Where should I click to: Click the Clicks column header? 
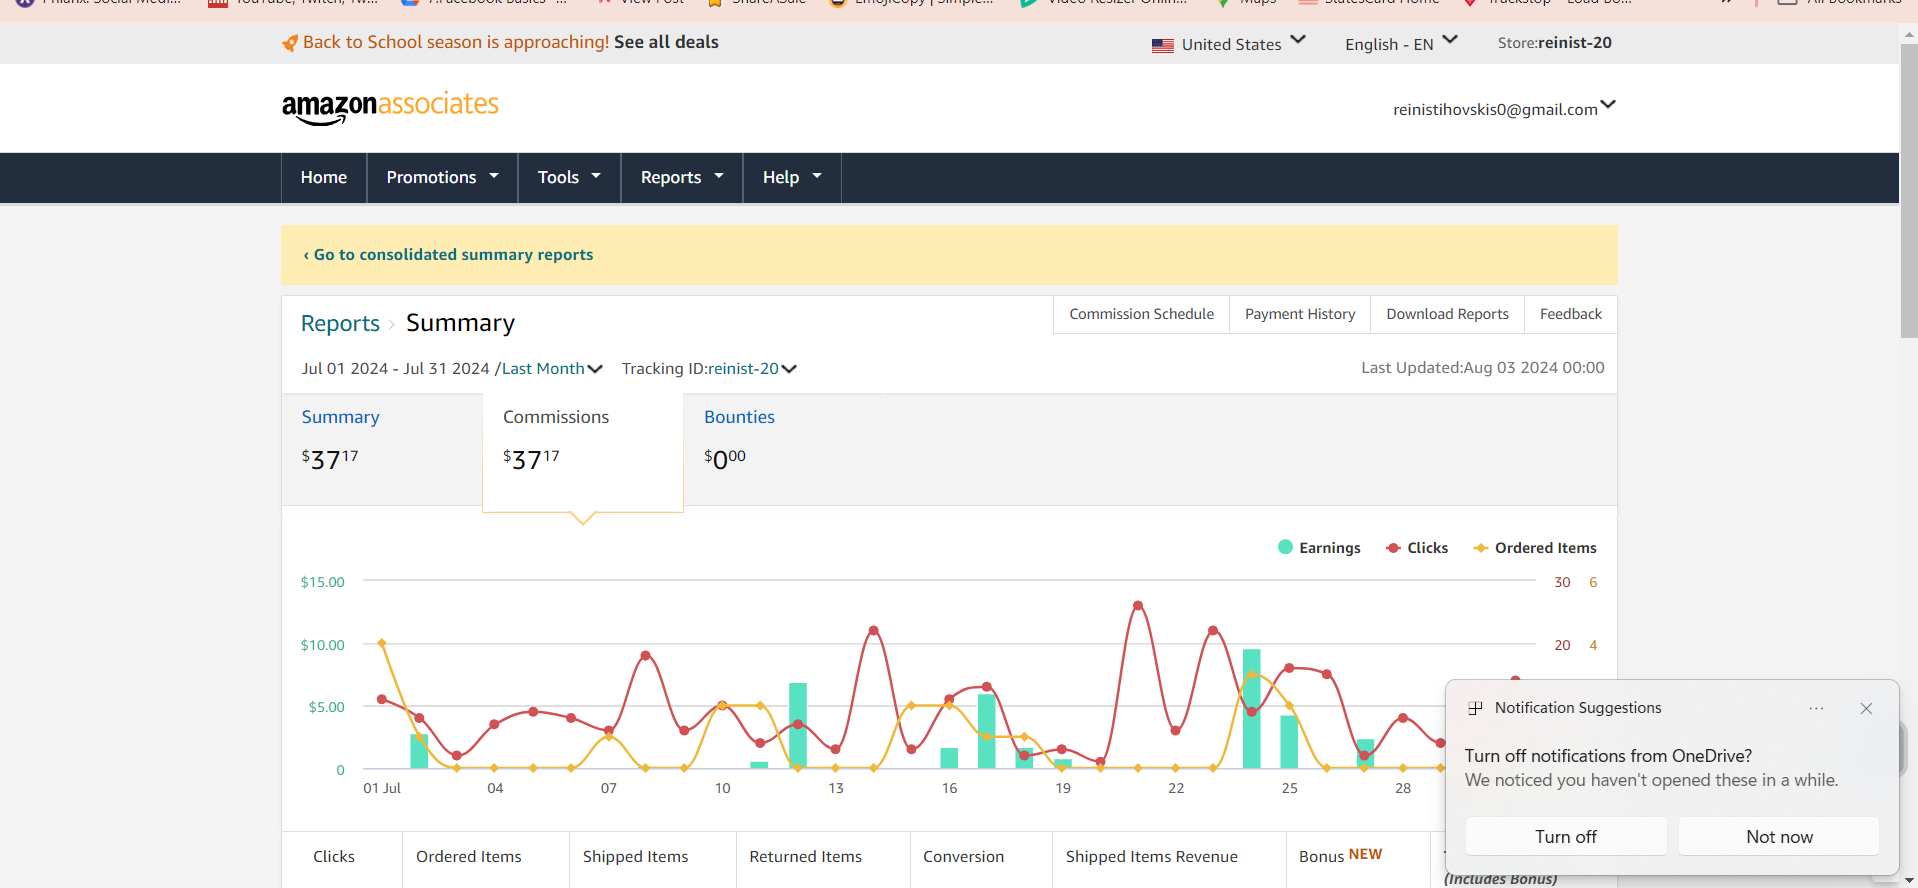334,857
